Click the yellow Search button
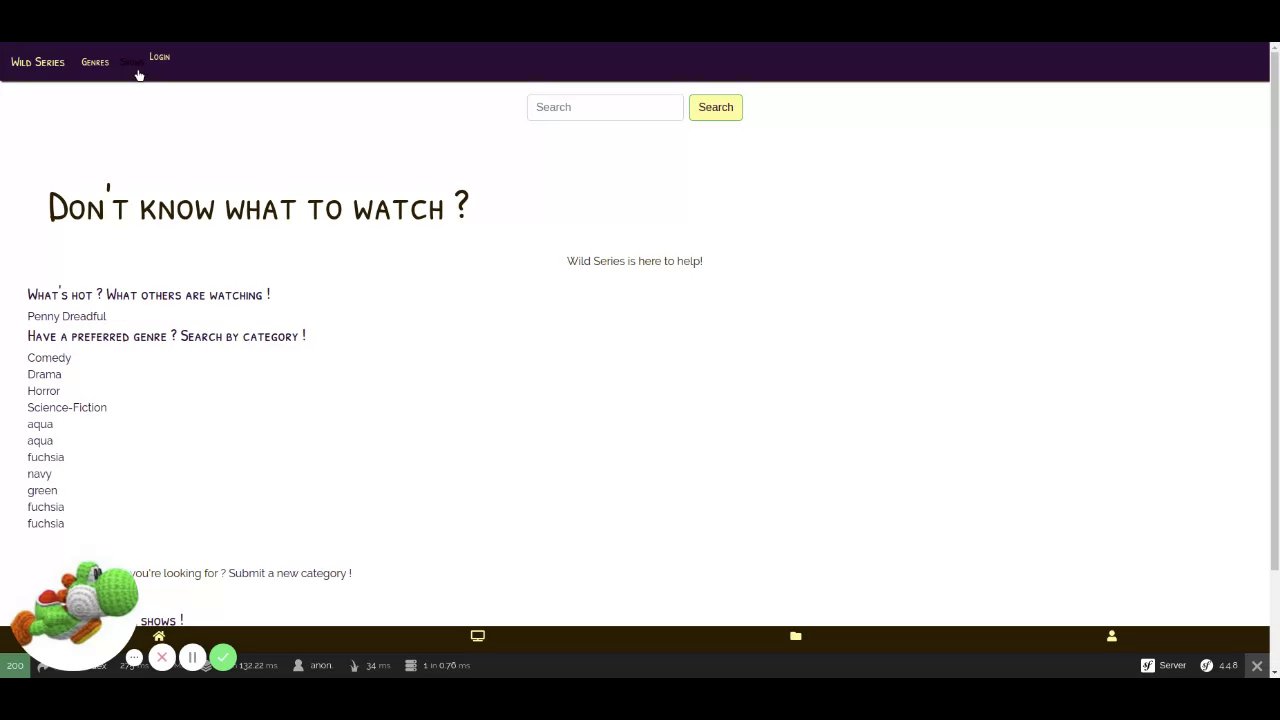This screenshot has height=720, width=1280. (716, 107)
